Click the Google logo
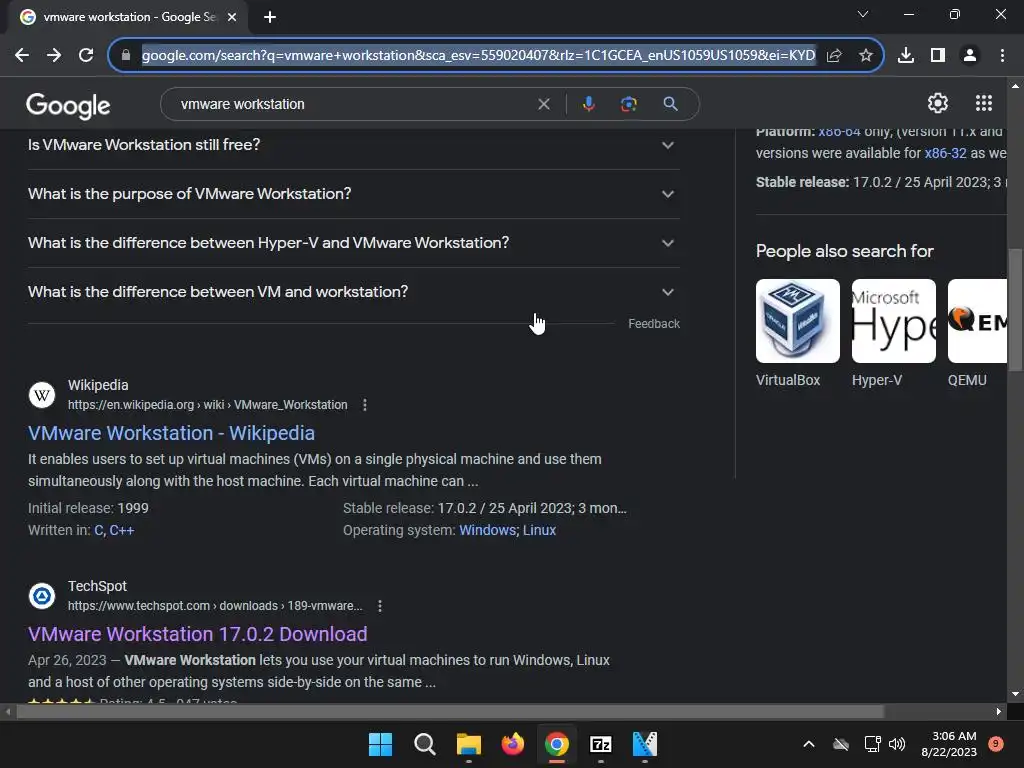 68,105
